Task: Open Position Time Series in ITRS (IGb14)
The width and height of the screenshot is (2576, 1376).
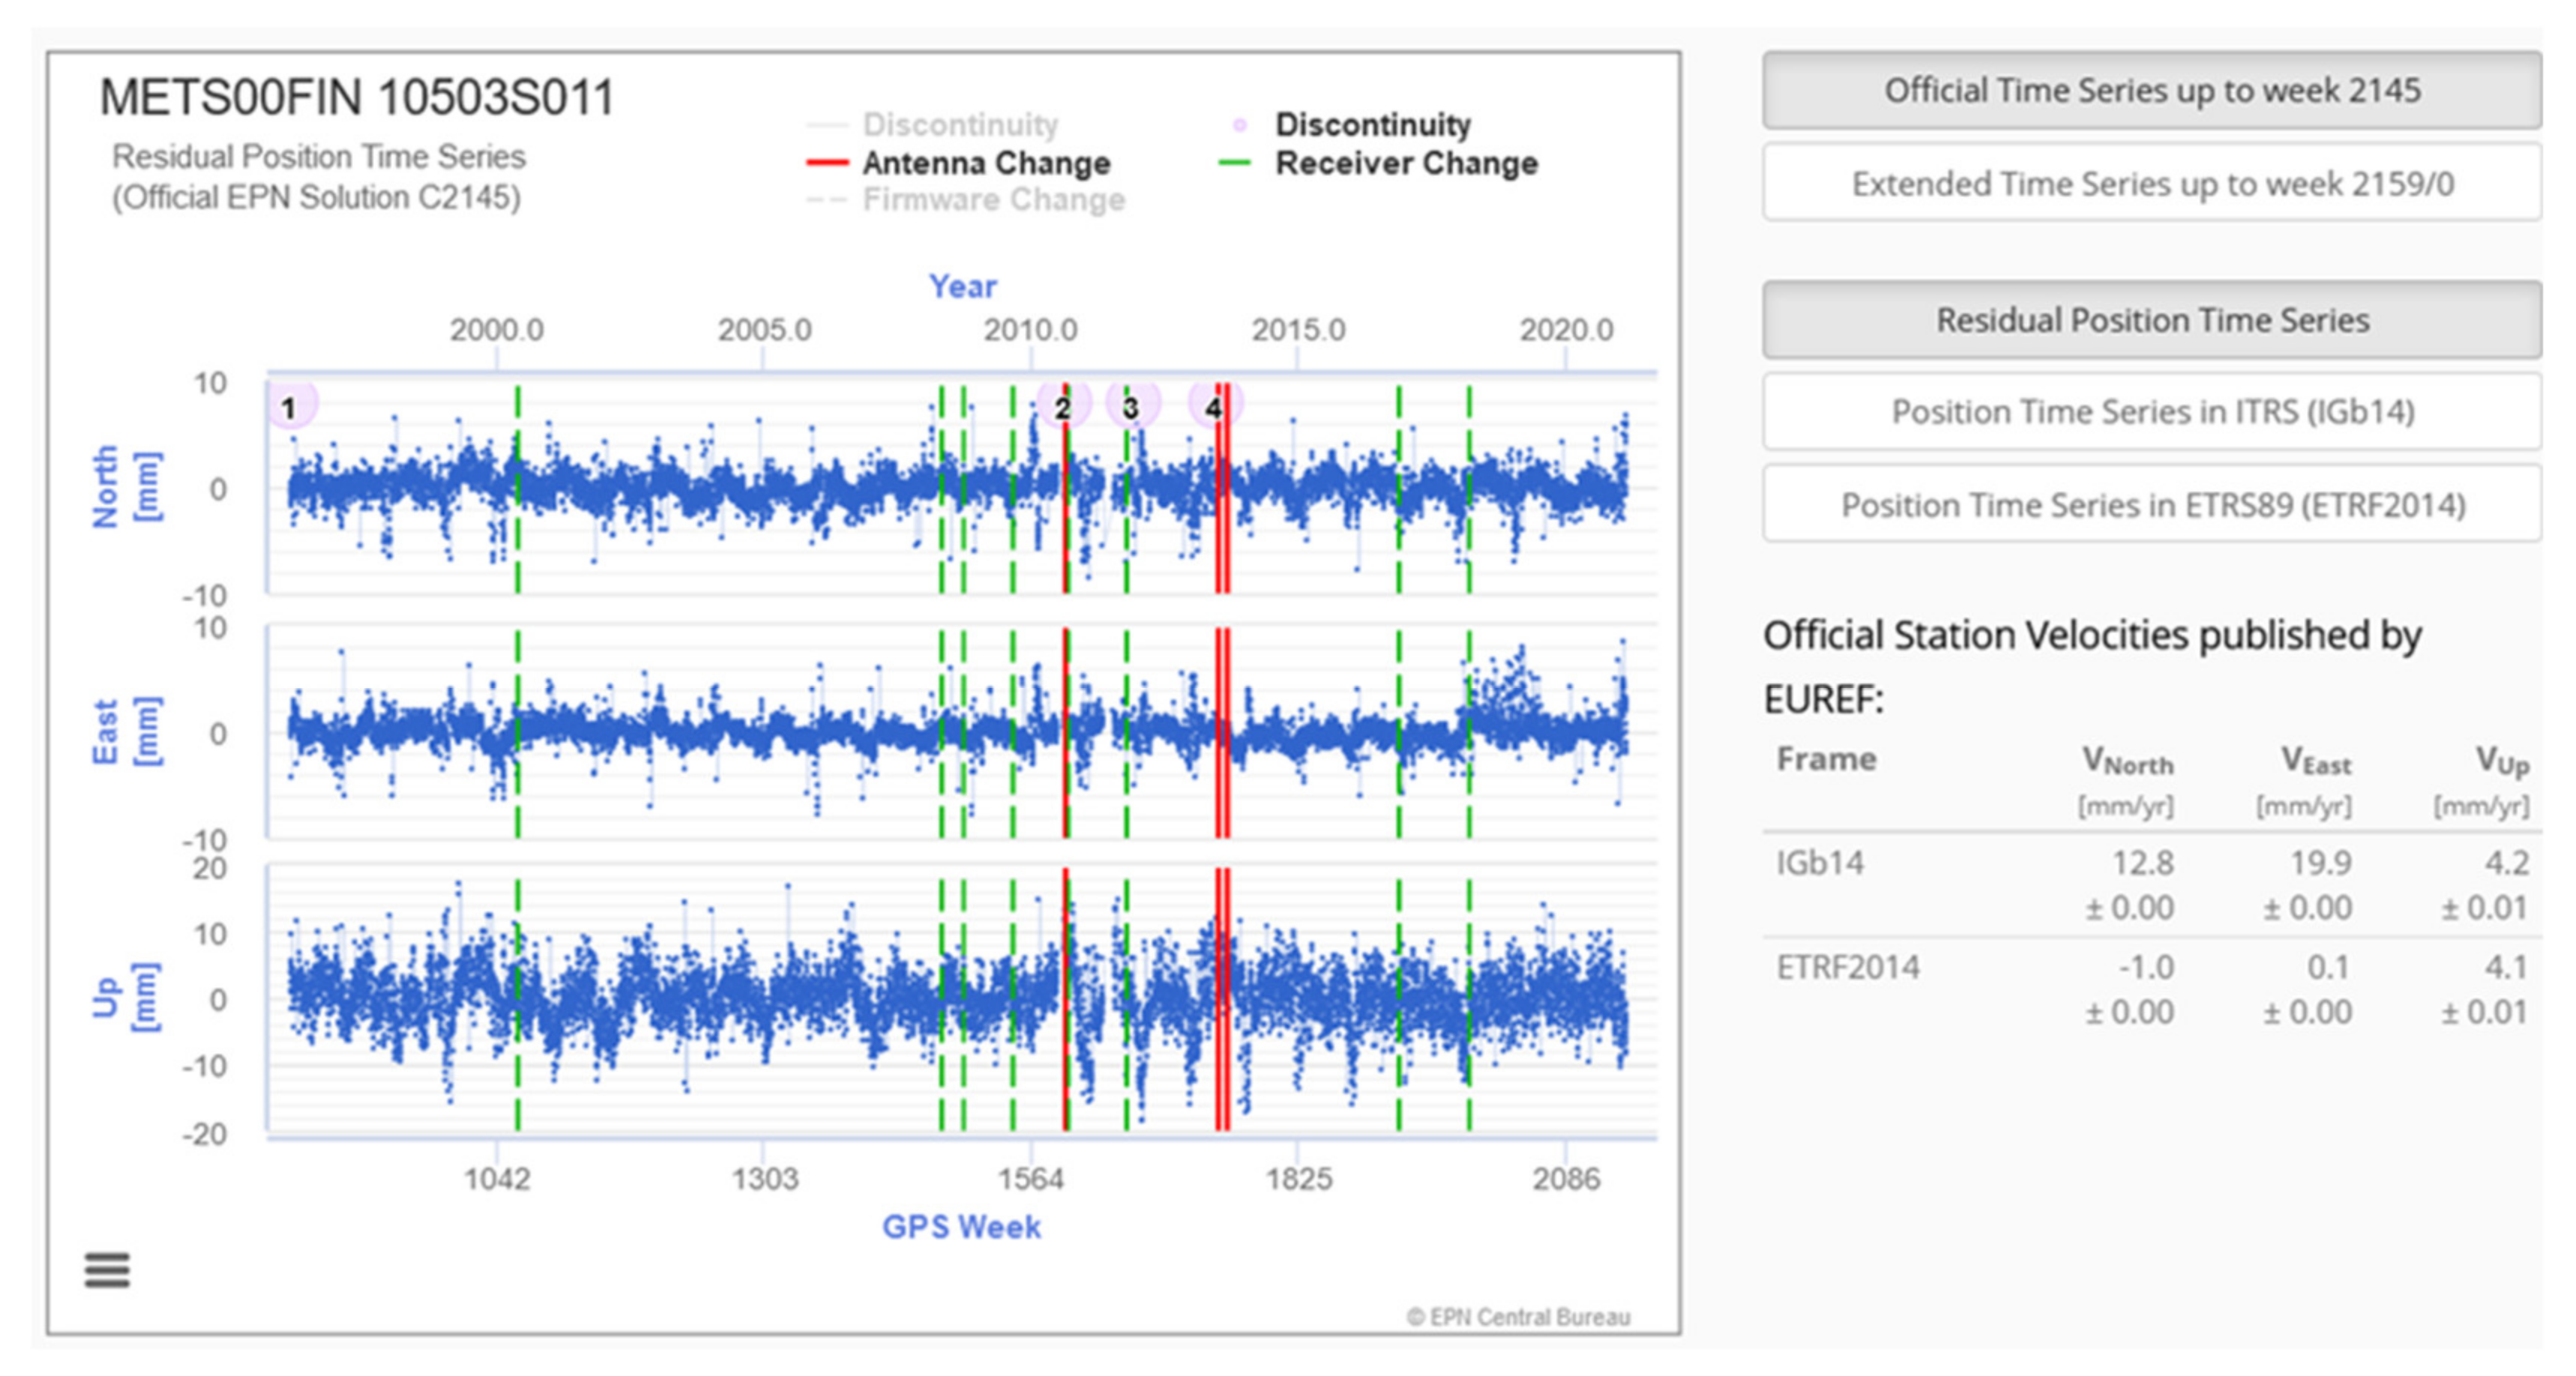Action: click(x=2152, y=412)
